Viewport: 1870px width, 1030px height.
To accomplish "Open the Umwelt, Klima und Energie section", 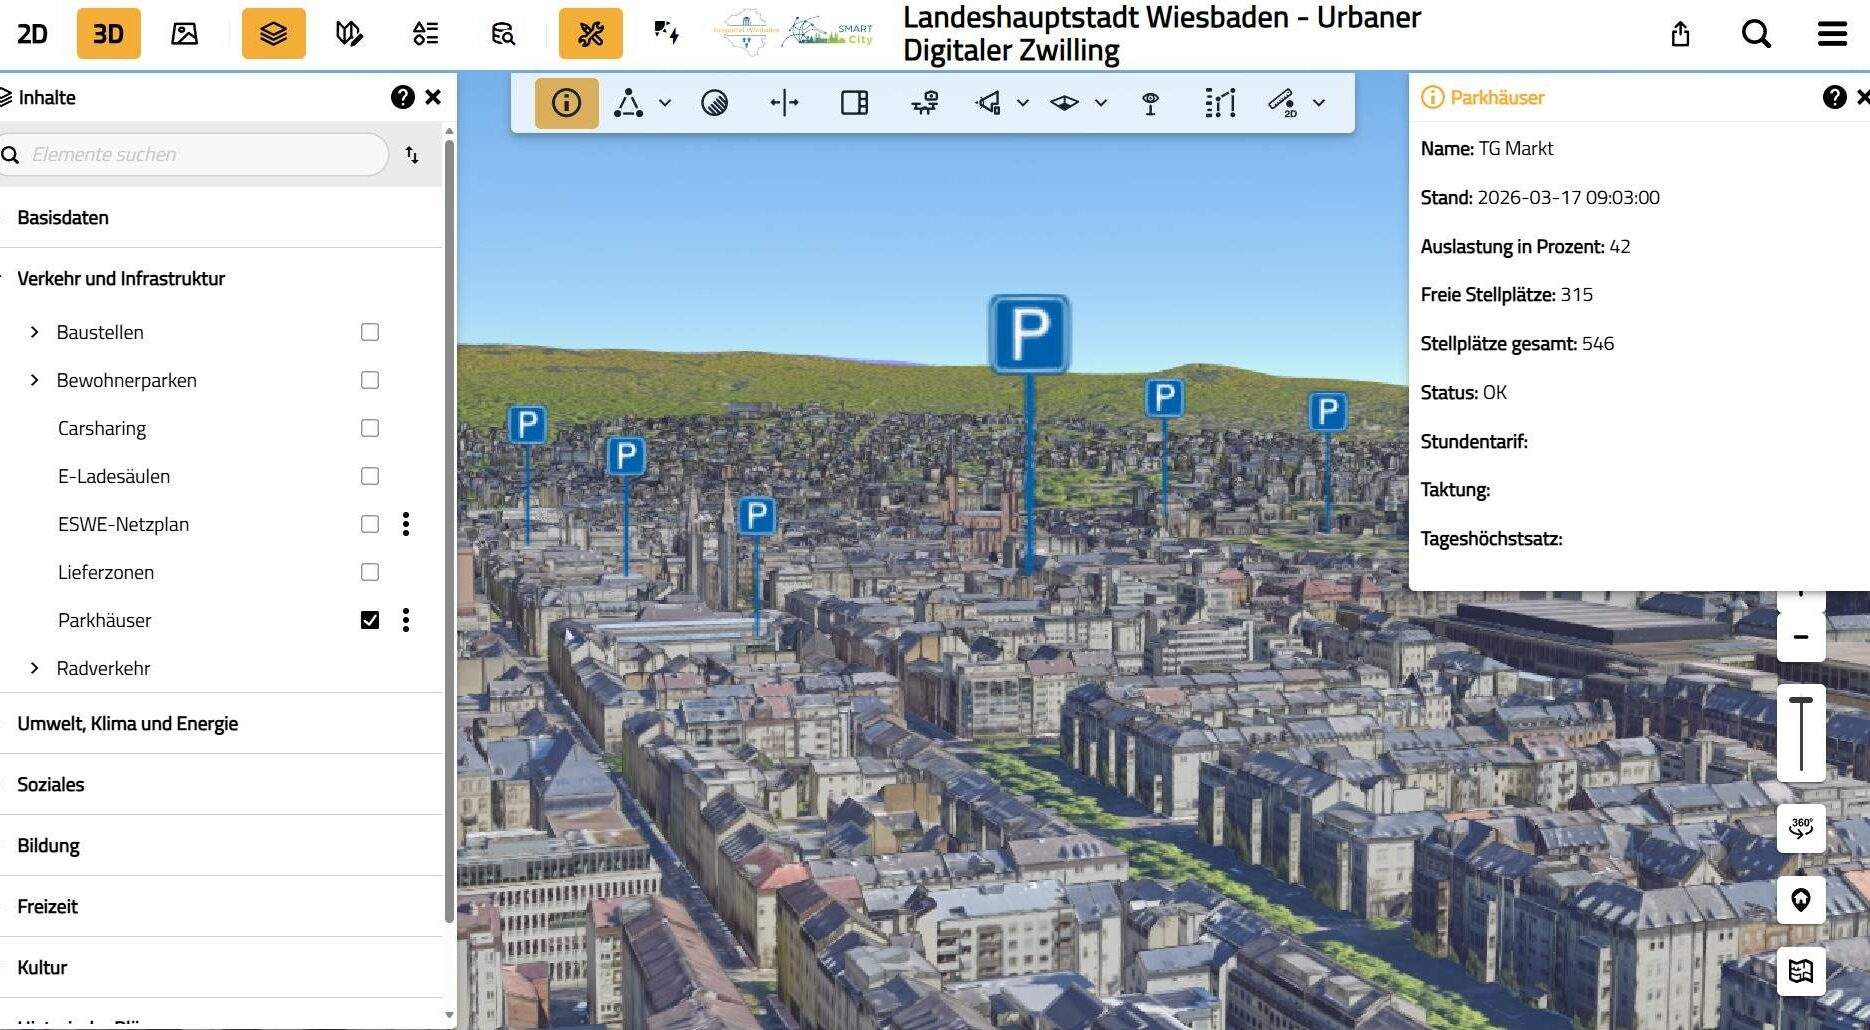I will pyautogui.click(x=127, y=723).
